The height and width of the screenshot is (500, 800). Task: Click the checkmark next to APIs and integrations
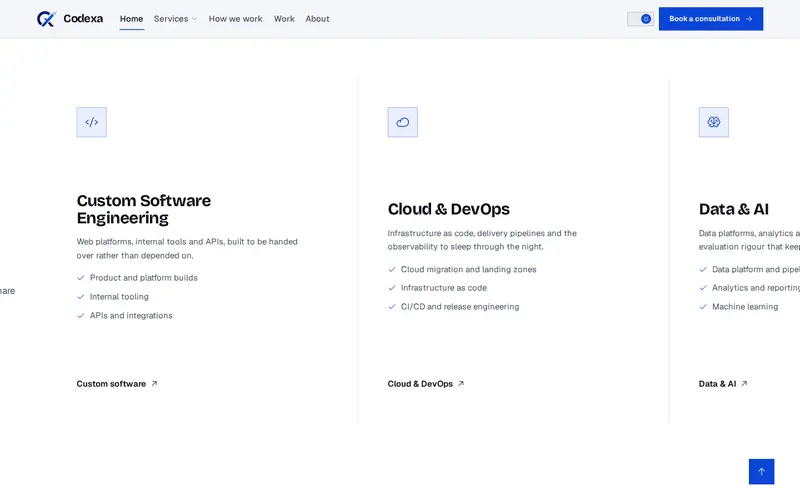81,316
